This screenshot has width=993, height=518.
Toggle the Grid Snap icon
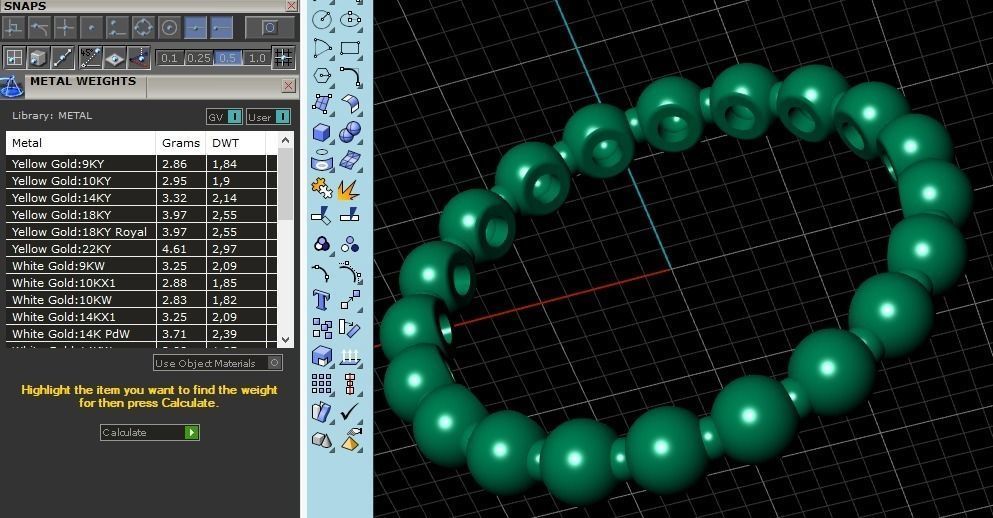283,58
